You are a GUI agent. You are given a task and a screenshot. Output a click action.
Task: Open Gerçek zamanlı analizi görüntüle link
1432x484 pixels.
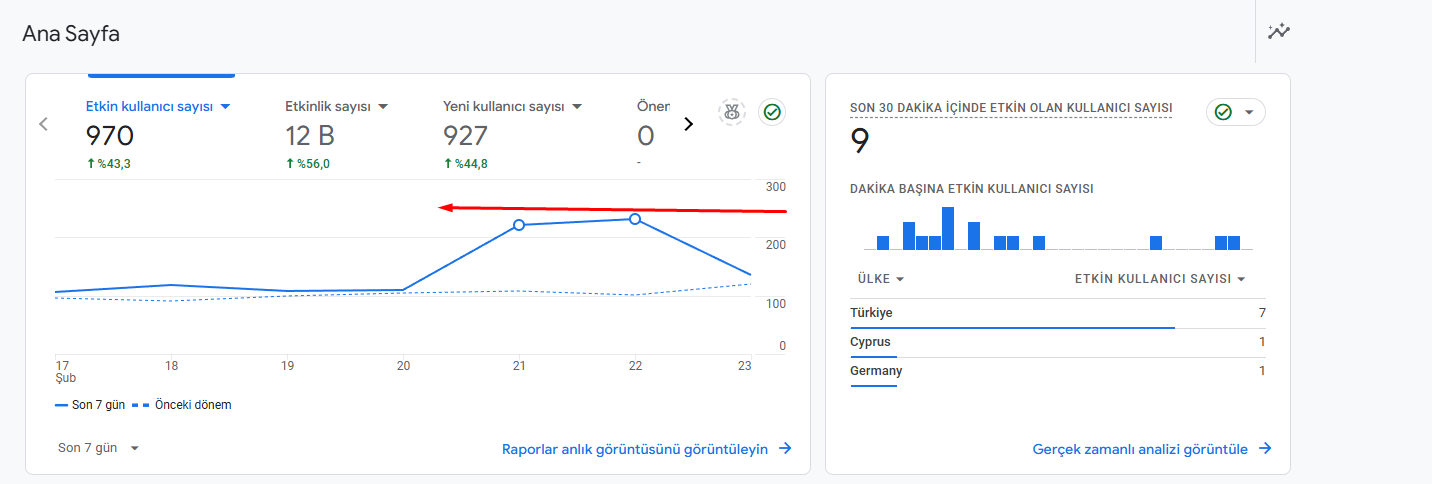[1152, 449]
